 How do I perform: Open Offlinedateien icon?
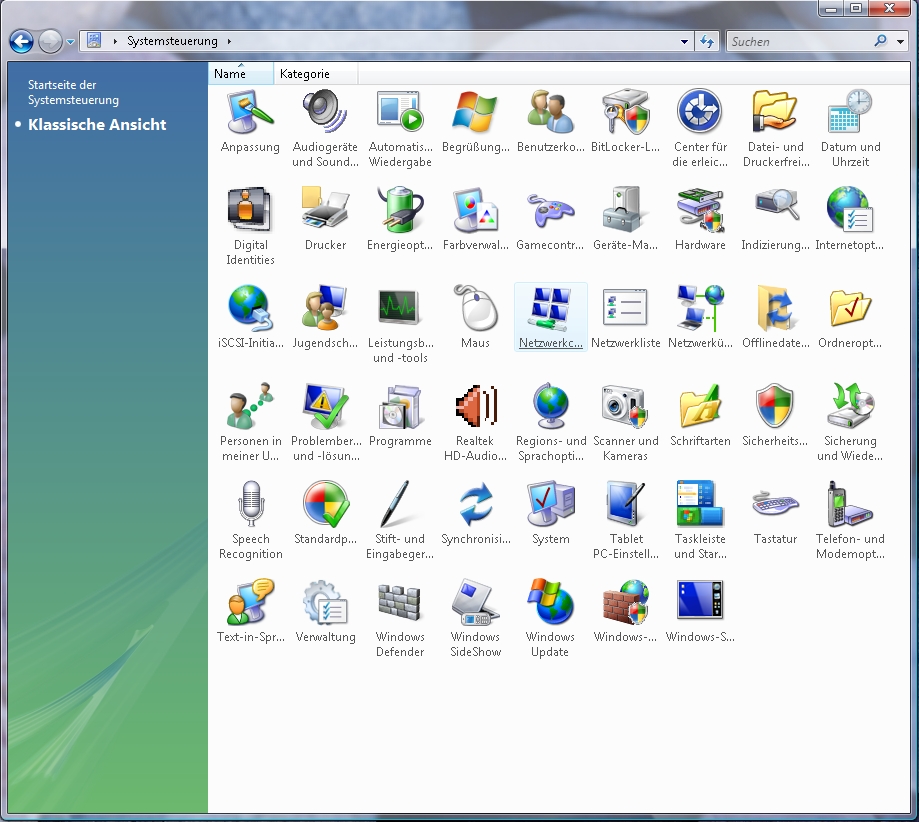(775, 307)
